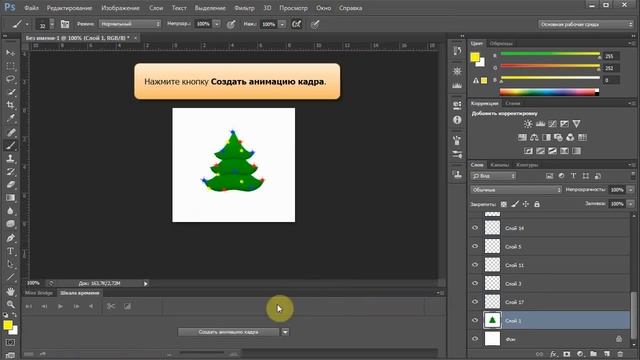Delete layer with trash icon
640x360 pixels.
click(620, 354)
